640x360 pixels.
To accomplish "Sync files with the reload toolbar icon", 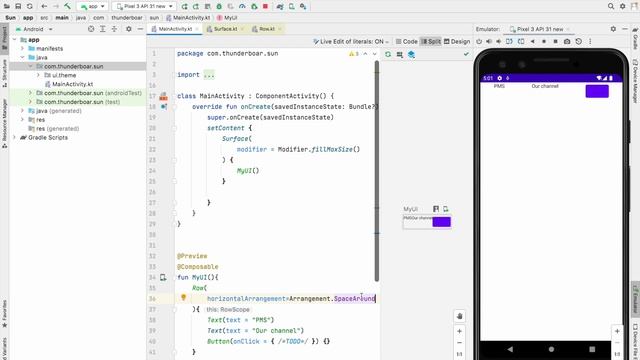I will (30, 7).
